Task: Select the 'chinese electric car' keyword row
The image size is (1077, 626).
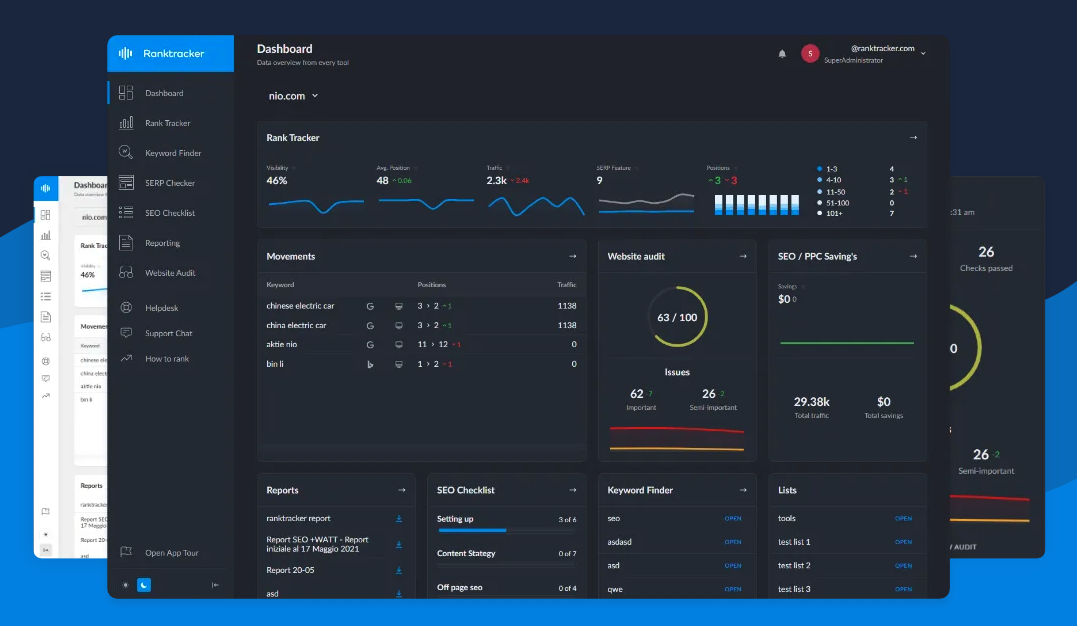Action: coord(422,306)
